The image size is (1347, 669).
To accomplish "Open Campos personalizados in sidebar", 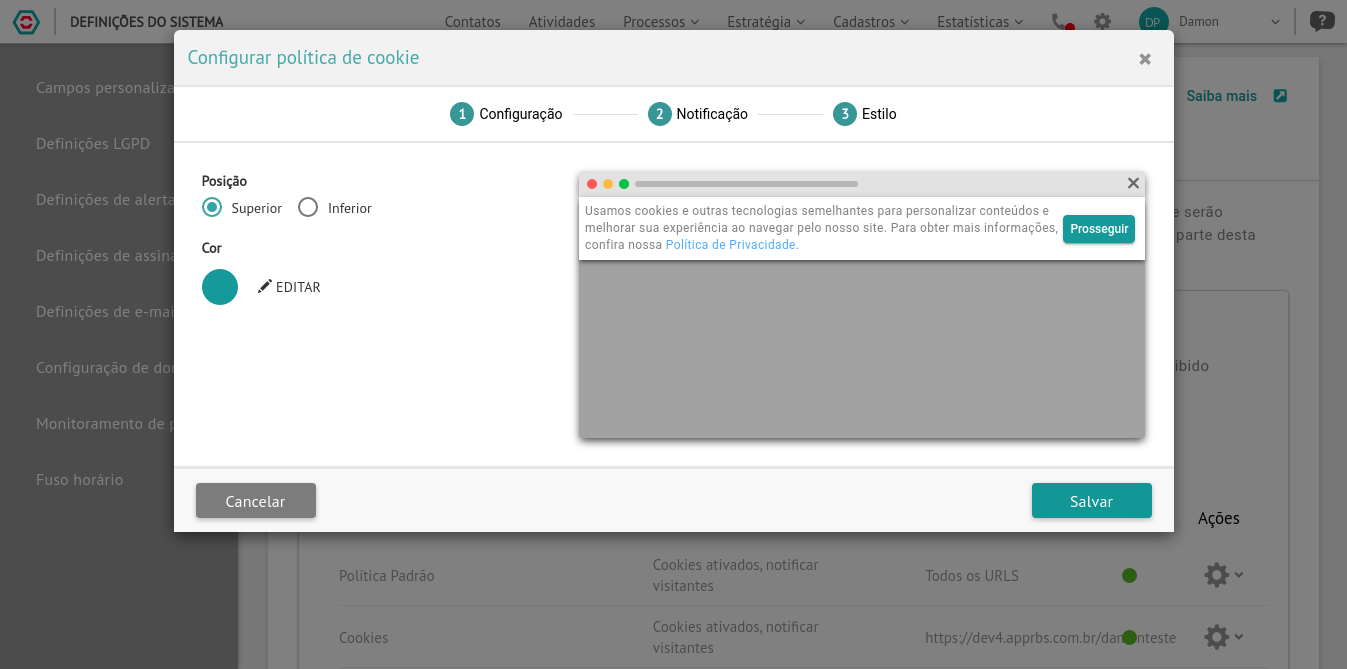I will pos(105,88).
